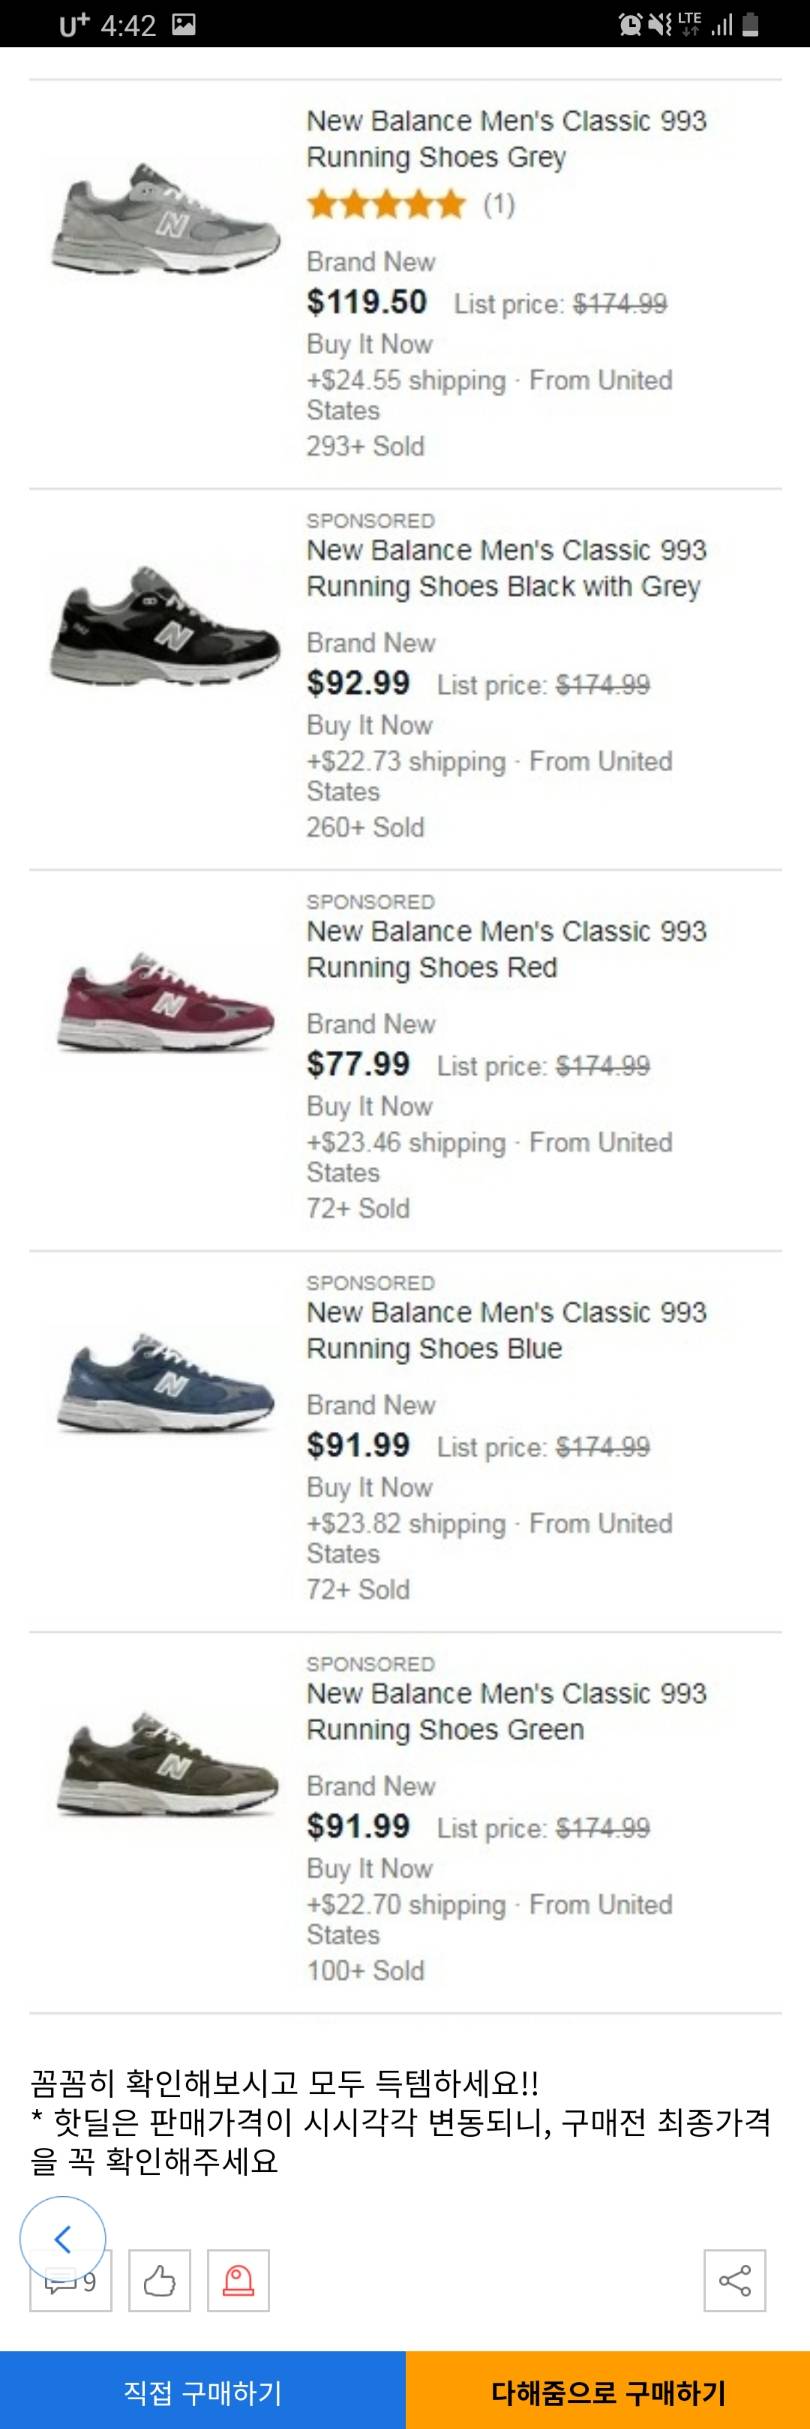
Task: Tap the alarm clock status icon
Action: pyautogui.click(x=630, y=24)
